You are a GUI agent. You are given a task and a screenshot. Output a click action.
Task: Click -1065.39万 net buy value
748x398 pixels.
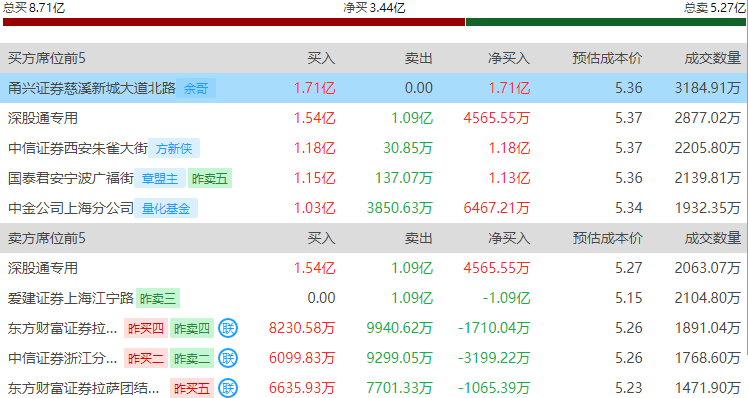click(x=494, y=388)
